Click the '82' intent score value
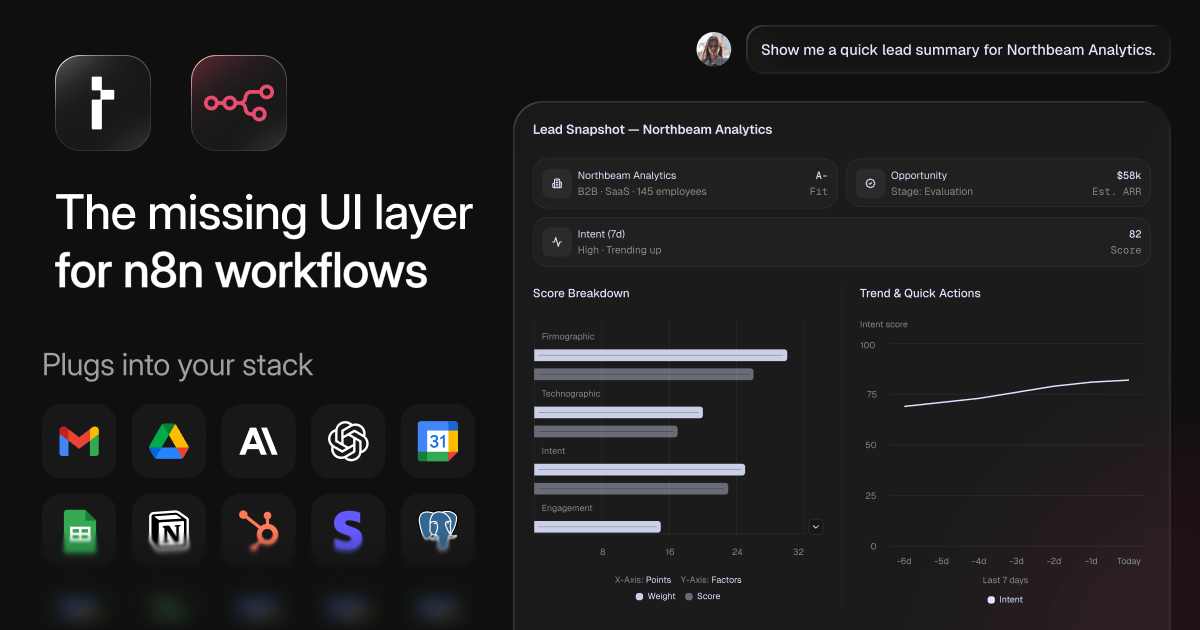 tap(1135, 234)
